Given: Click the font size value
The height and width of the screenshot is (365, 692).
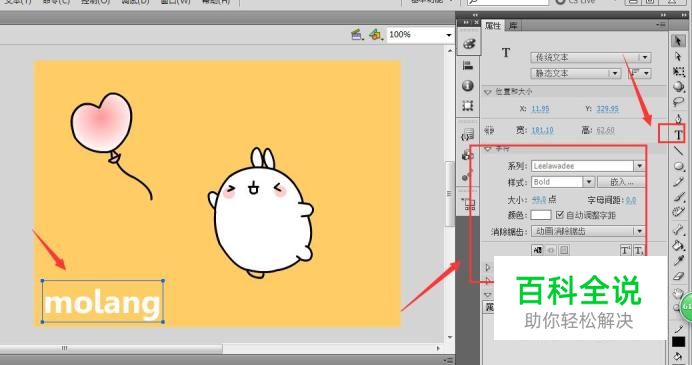Looking at the screenshot, I should pos(539,199).
